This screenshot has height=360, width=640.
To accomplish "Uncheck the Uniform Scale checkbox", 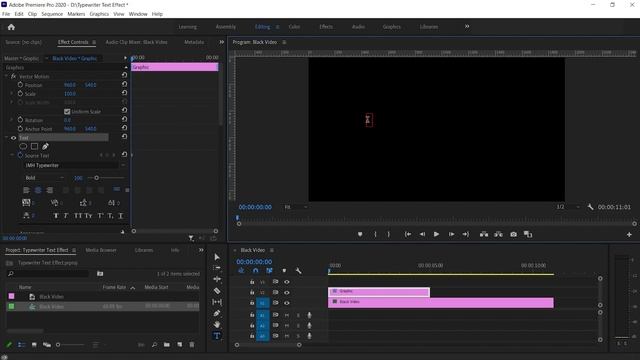I will [67, 111].
